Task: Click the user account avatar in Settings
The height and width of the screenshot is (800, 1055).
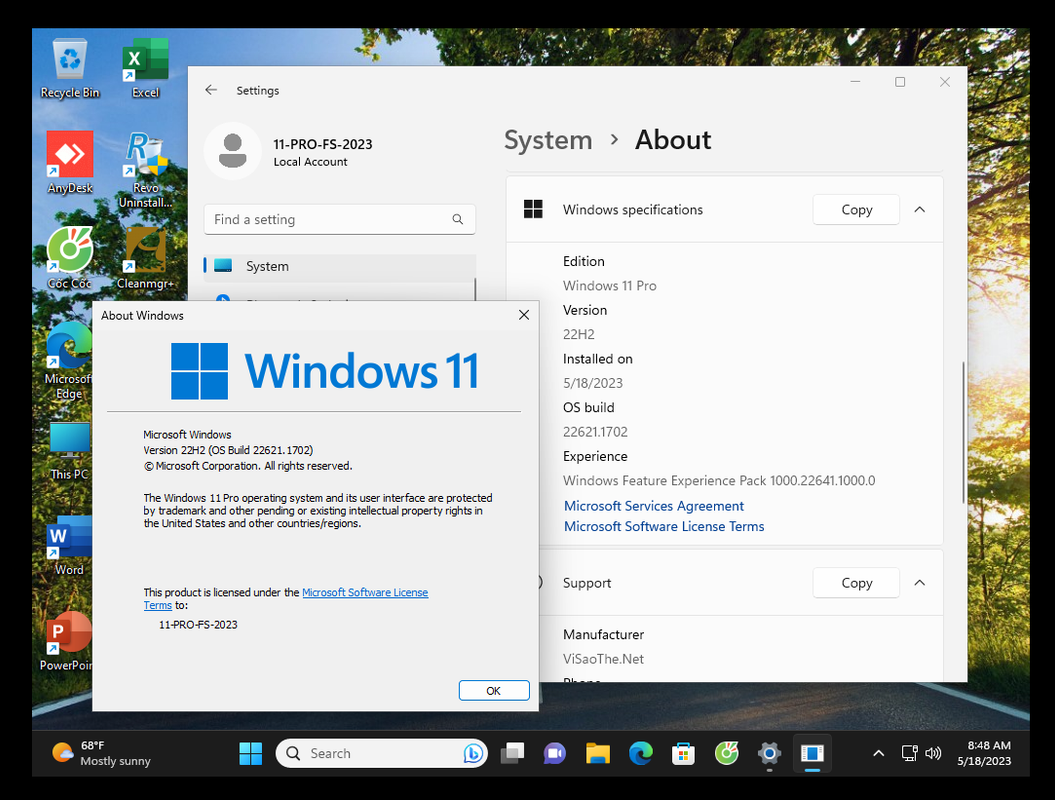Action: [x=233, y=151]
